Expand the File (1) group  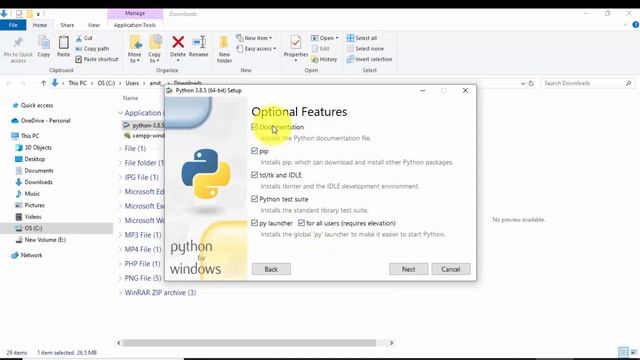pos(120,149)
